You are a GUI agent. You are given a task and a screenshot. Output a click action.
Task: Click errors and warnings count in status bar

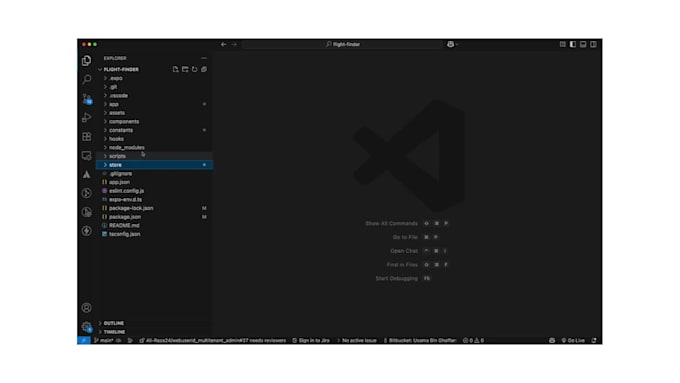tap(473, 340)
